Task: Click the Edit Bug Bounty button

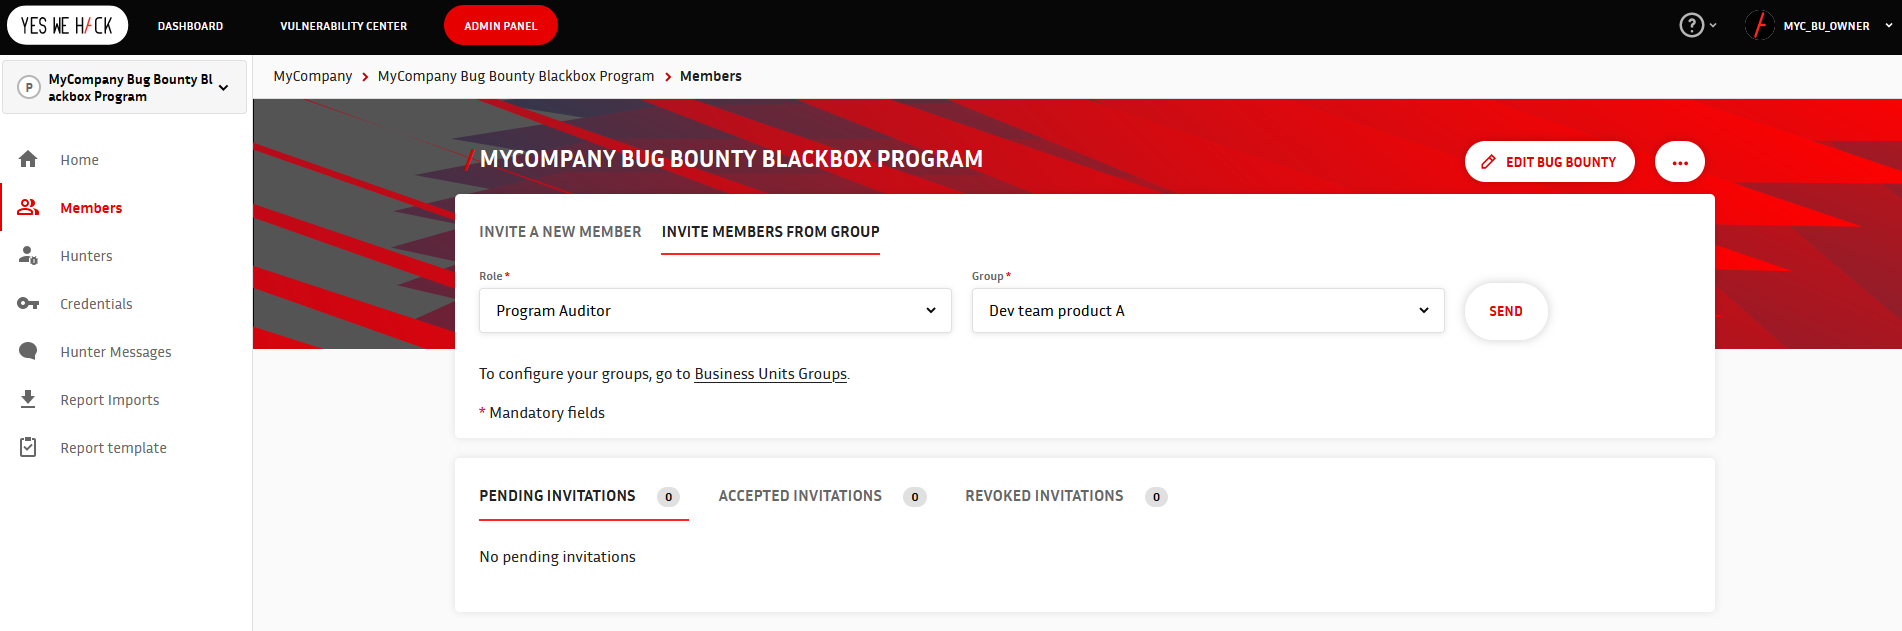Action: [x=1549, y=162]
